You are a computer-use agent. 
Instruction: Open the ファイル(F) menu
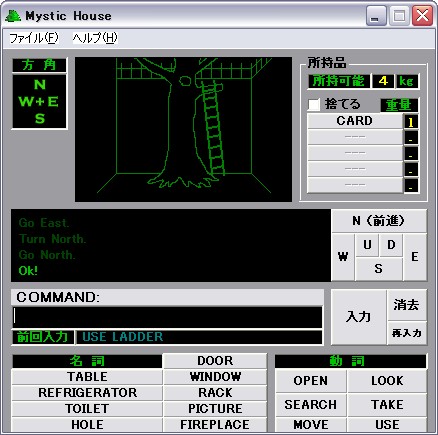click(x=34, y=38)
